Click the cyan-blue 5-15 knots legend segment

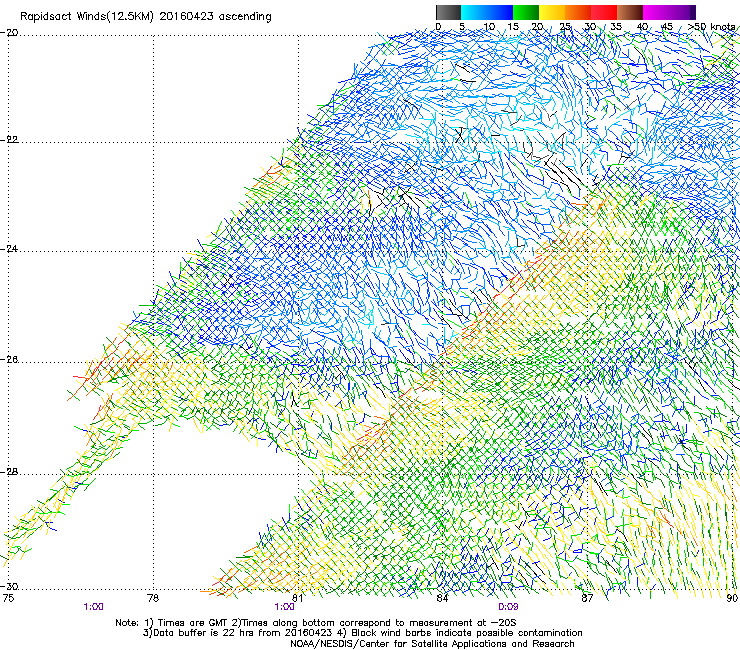(487, 12)
